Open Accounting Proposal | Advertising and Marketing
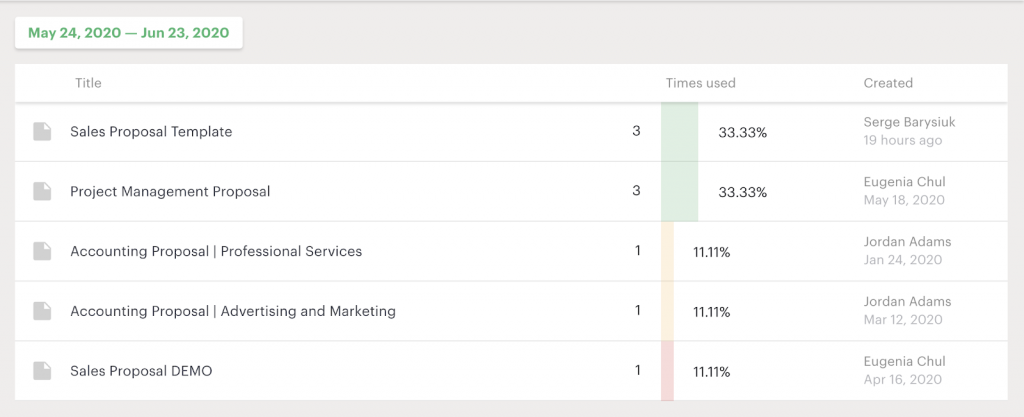Viewport: 1024px width, 417px height. click(232, 311)
